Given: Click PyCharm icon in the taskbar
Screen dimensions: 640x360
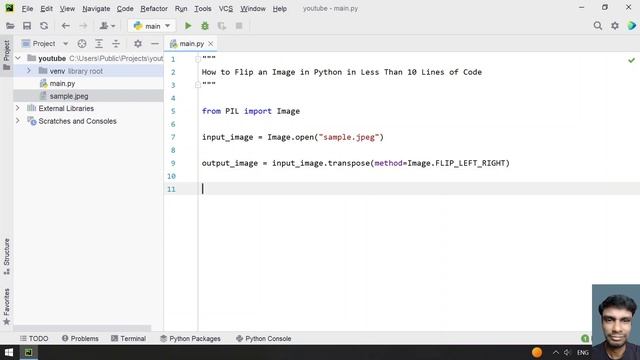Looking at the screenshot, I should pyautogui.click(x=28, y=352).
